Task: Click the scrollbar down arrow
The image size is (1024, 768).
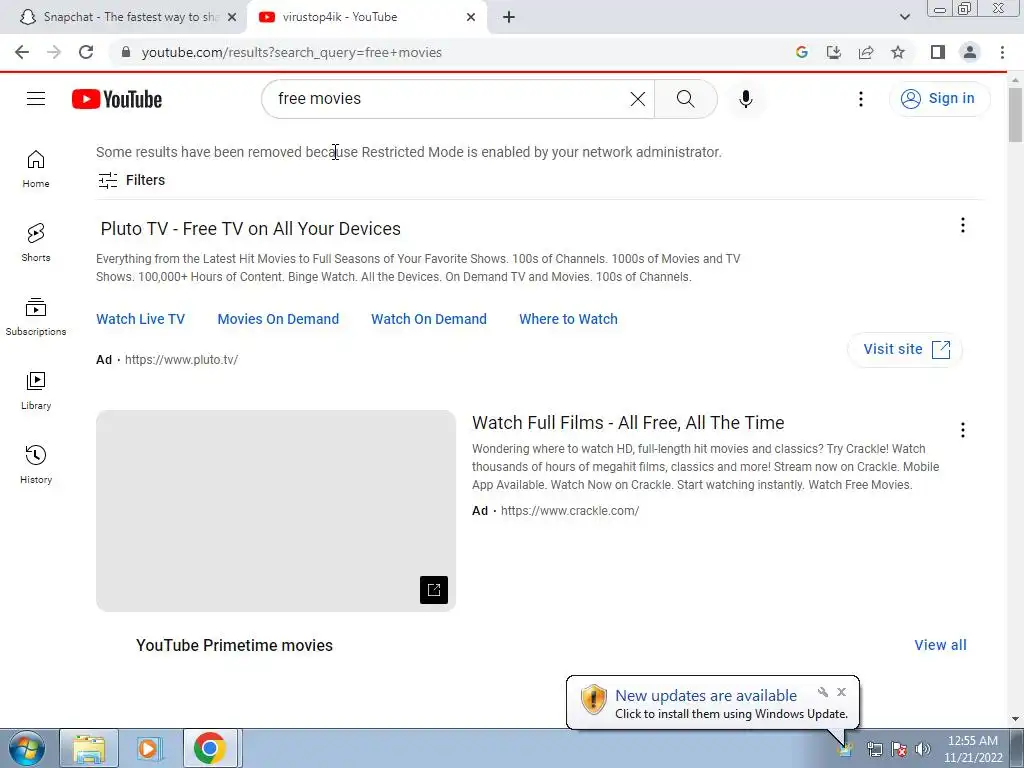Action: pos(1015,719)
